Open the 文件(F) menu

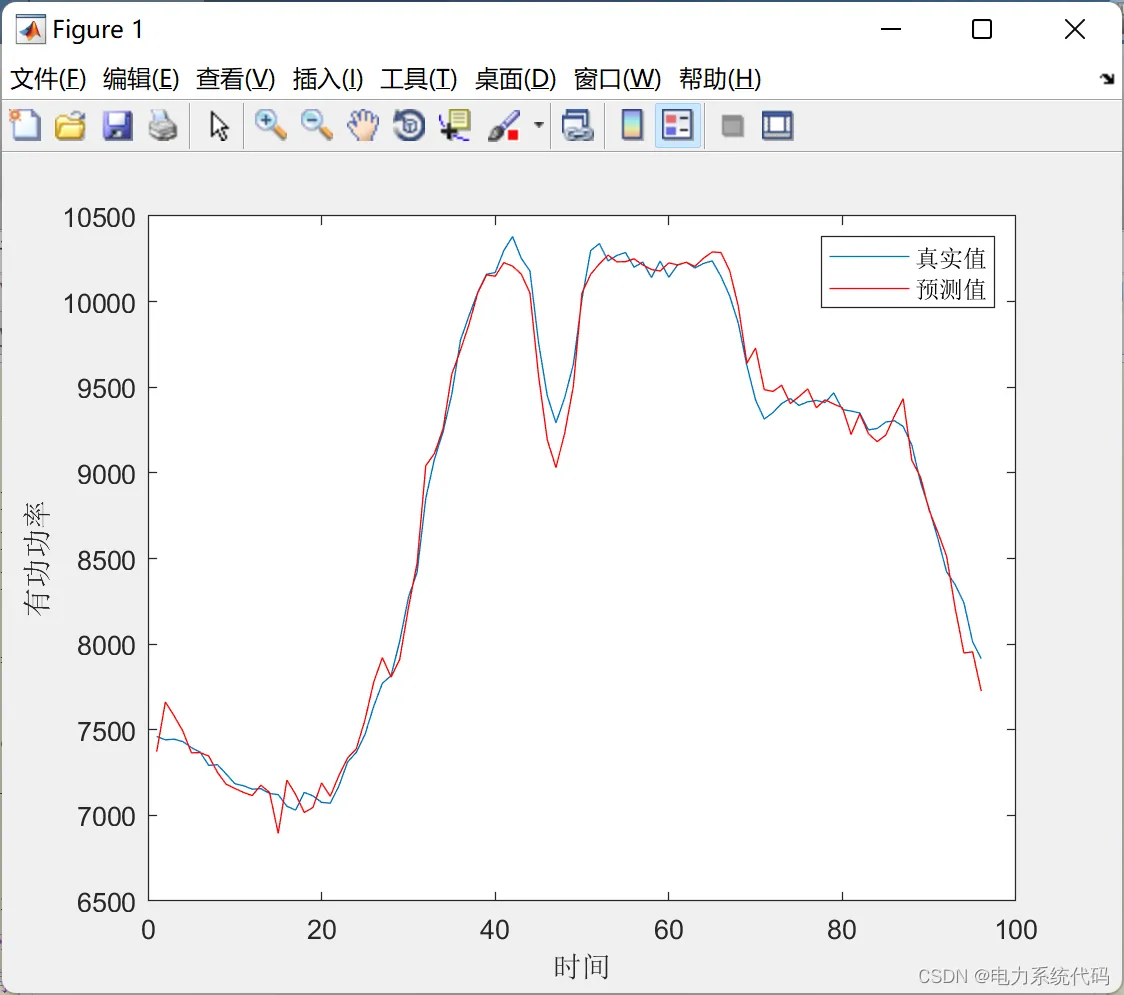(x=48, y=79)
